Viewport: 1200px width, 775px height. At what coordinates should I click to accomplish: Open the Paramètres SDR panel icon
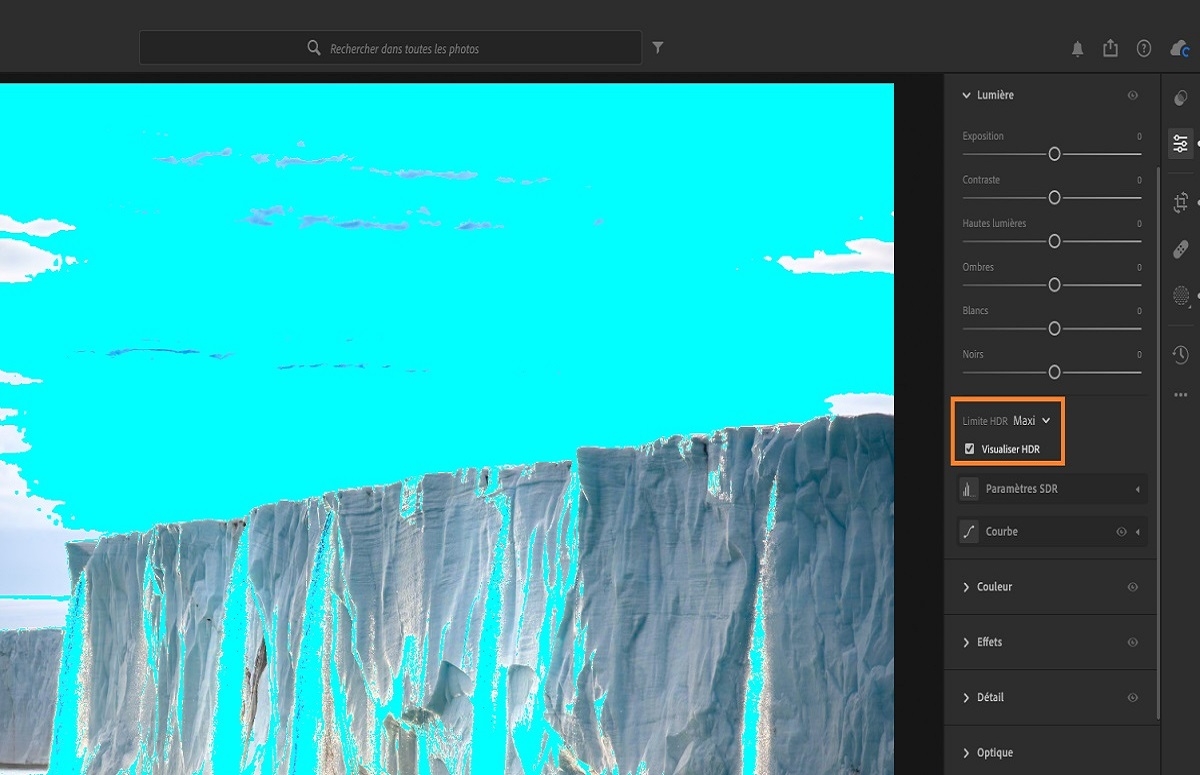pos(968,489)
